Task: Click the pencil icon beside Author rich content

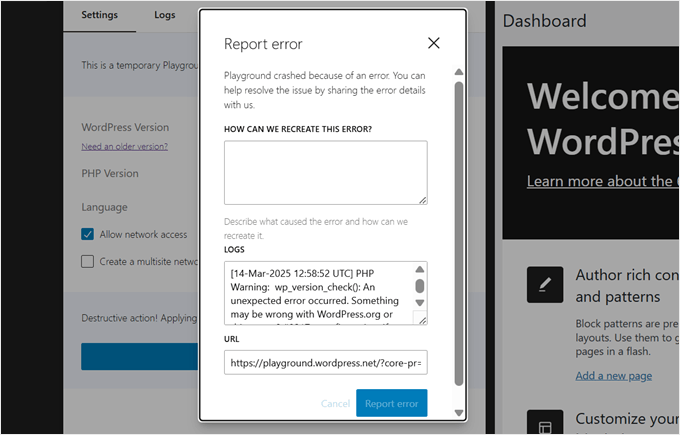Action: tap(545, 285)
